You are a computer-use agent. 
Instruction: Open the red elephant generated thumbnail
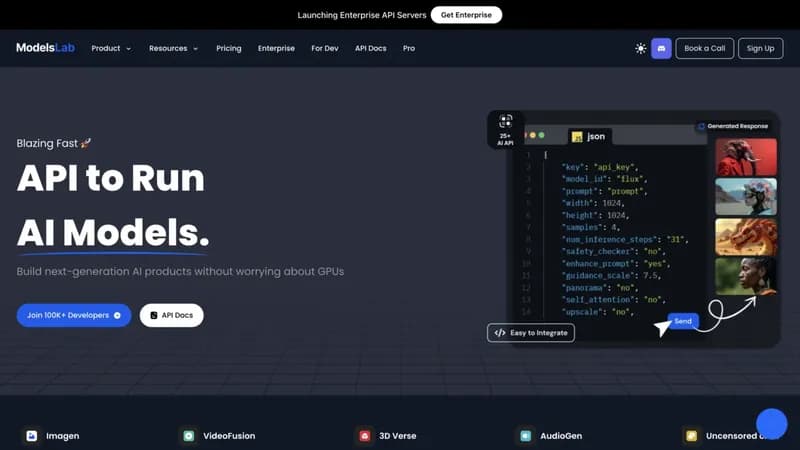746,157
